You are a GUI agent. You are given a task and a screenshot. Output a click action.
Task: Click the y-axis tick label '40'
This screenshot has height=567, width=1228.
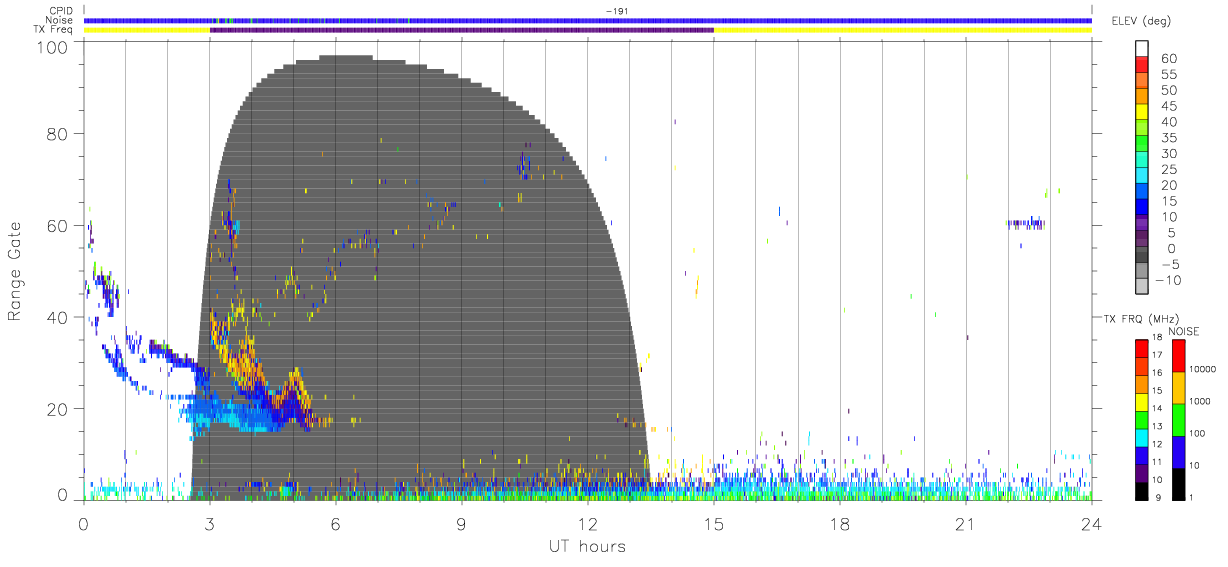pyautogui.click(x=57, y=317)
